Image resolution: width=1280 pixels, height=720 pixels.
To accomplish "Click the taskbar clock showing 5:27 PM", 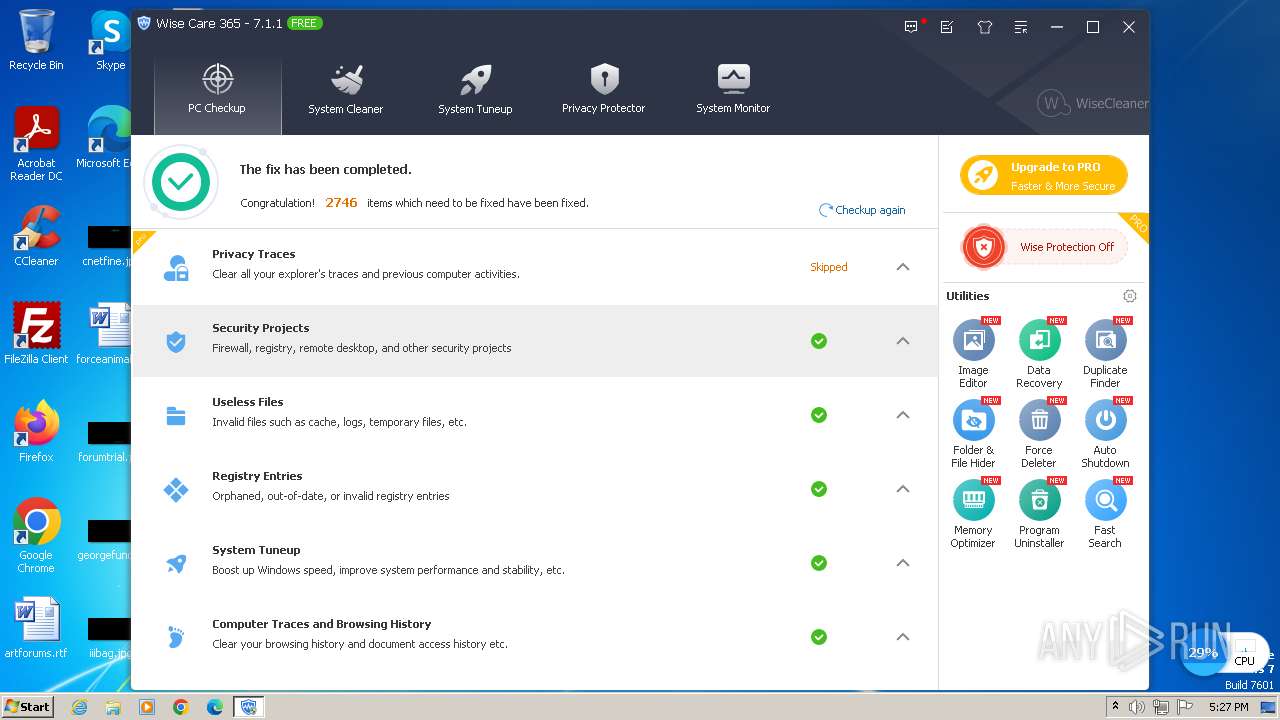I will (x=1228, y=707).
